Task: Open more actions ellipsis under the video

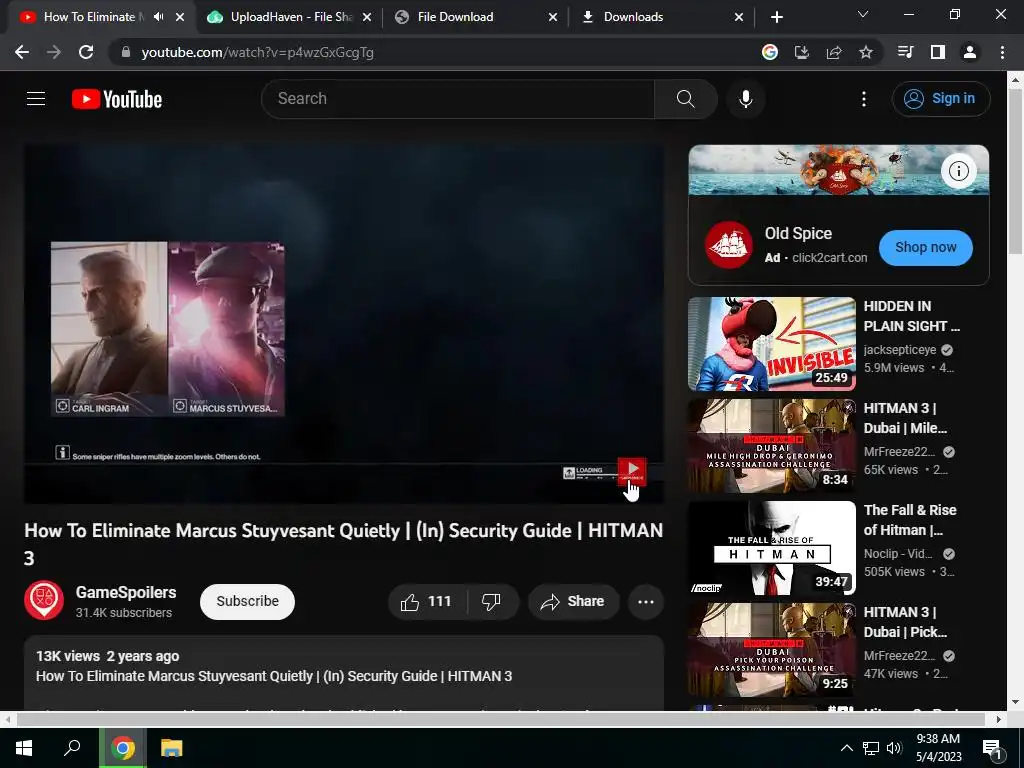Action: click(646, 601)
